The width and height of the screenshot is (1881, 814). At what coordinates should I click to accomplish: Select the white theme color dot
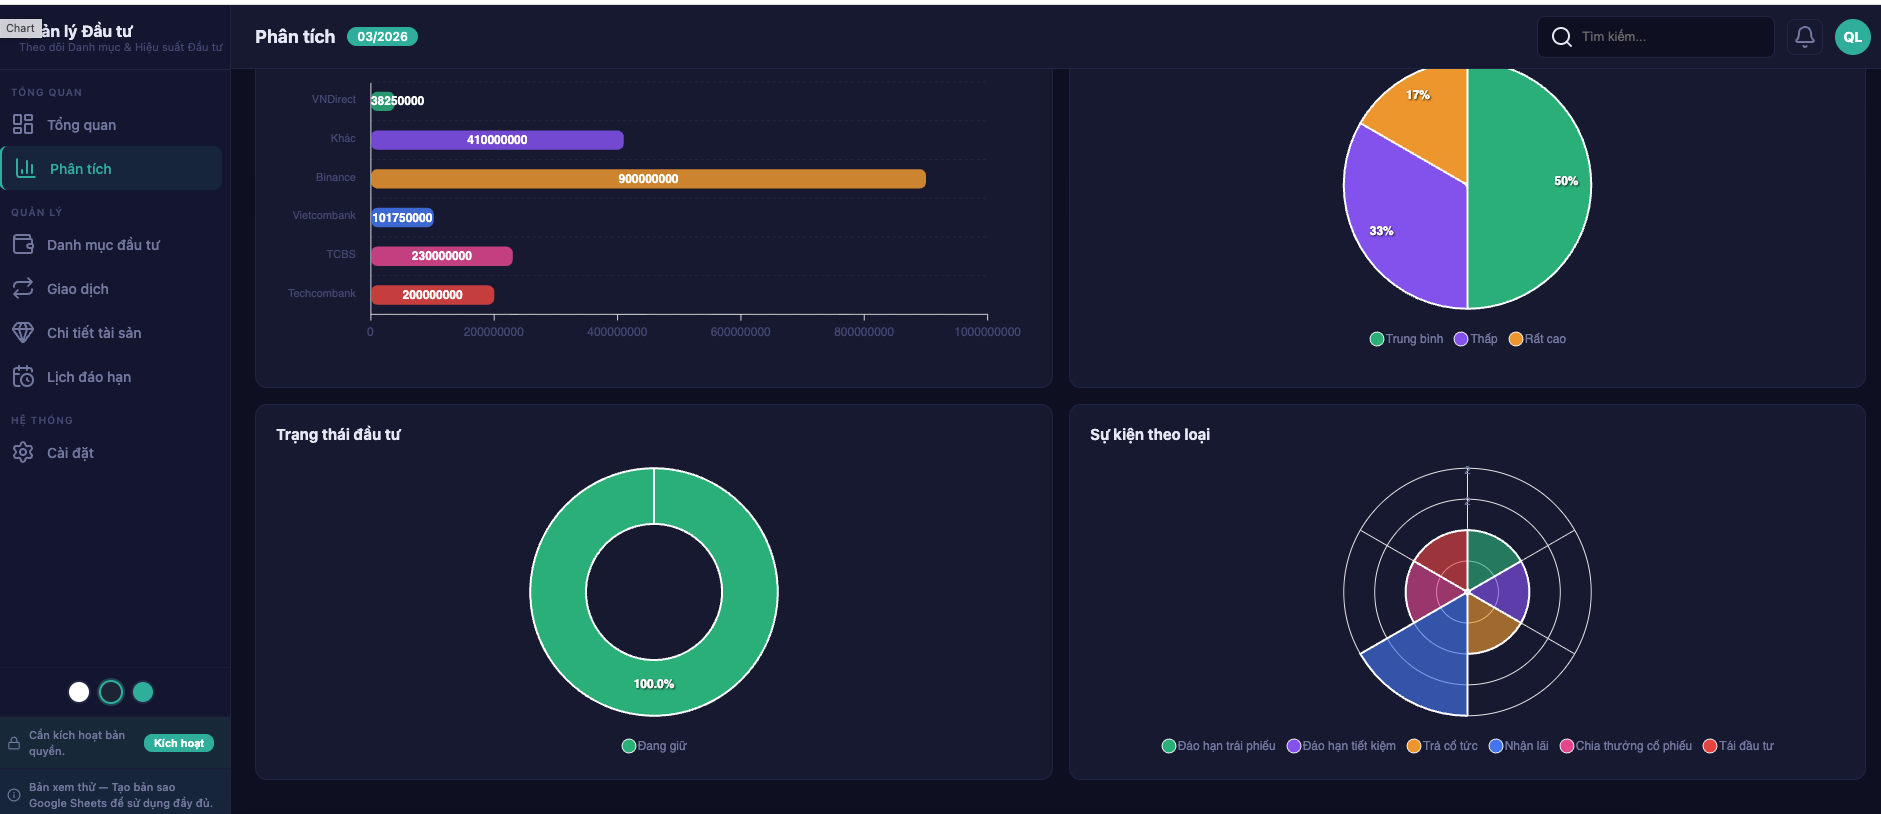point(79,692)
